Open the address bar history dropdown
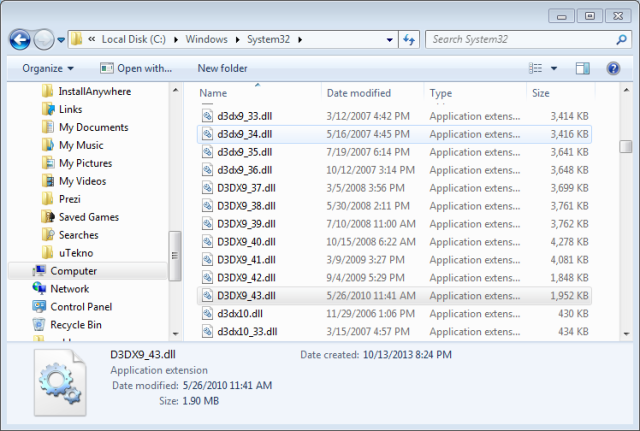Image resolution: width=640 pixels, height=431 pixels. (x=390, y=40)
